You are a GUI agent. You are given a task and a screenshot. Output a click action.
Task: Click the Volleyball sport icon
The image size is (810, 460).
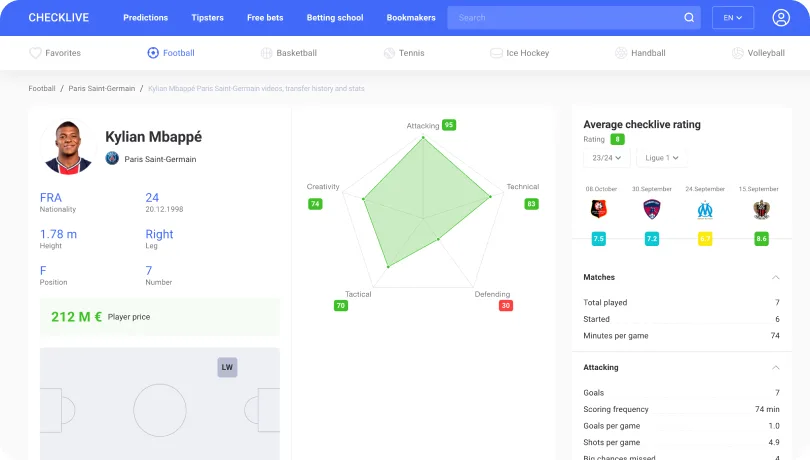[738, 53]
